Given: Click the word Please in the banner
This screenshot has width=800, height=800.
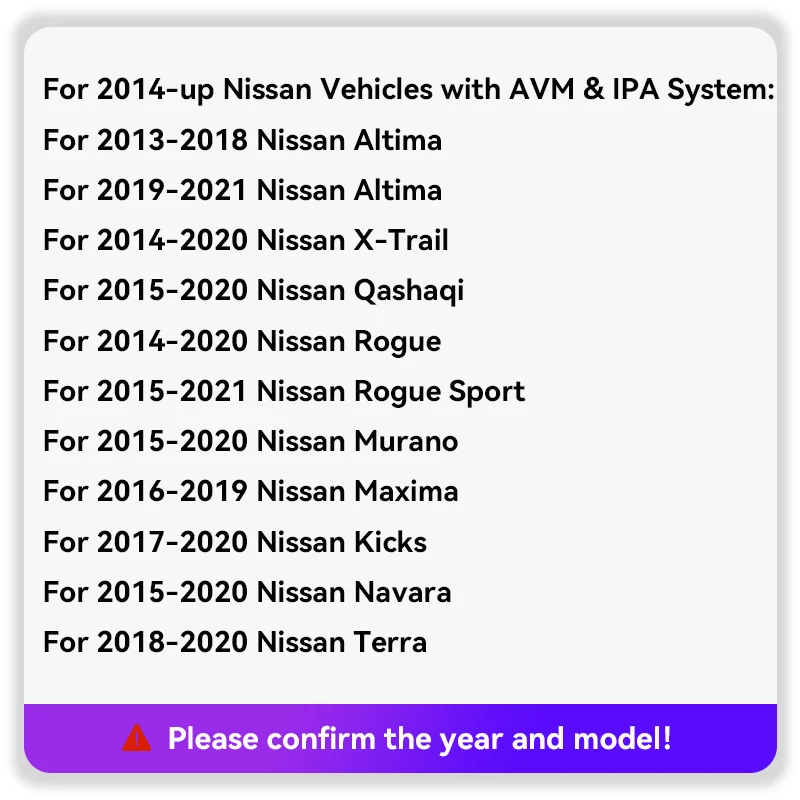Looking at the screenshot, I should (x=213, y=738).
